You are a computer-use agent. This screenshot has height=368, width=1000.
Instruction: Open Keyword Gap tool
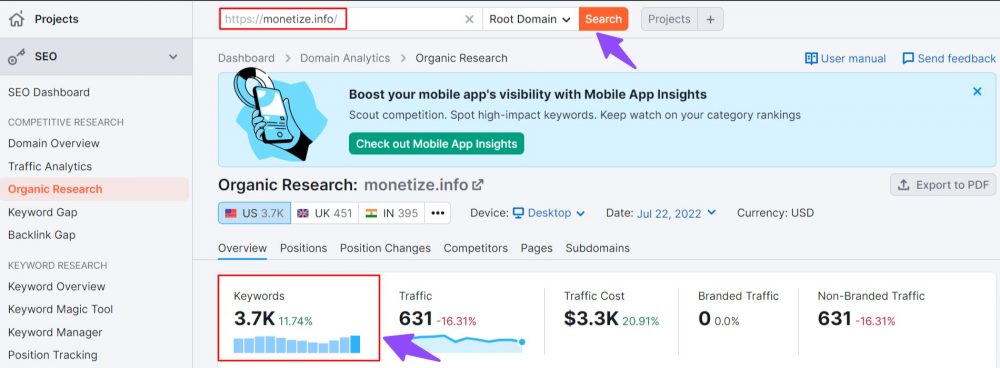(x=42, y=212)
